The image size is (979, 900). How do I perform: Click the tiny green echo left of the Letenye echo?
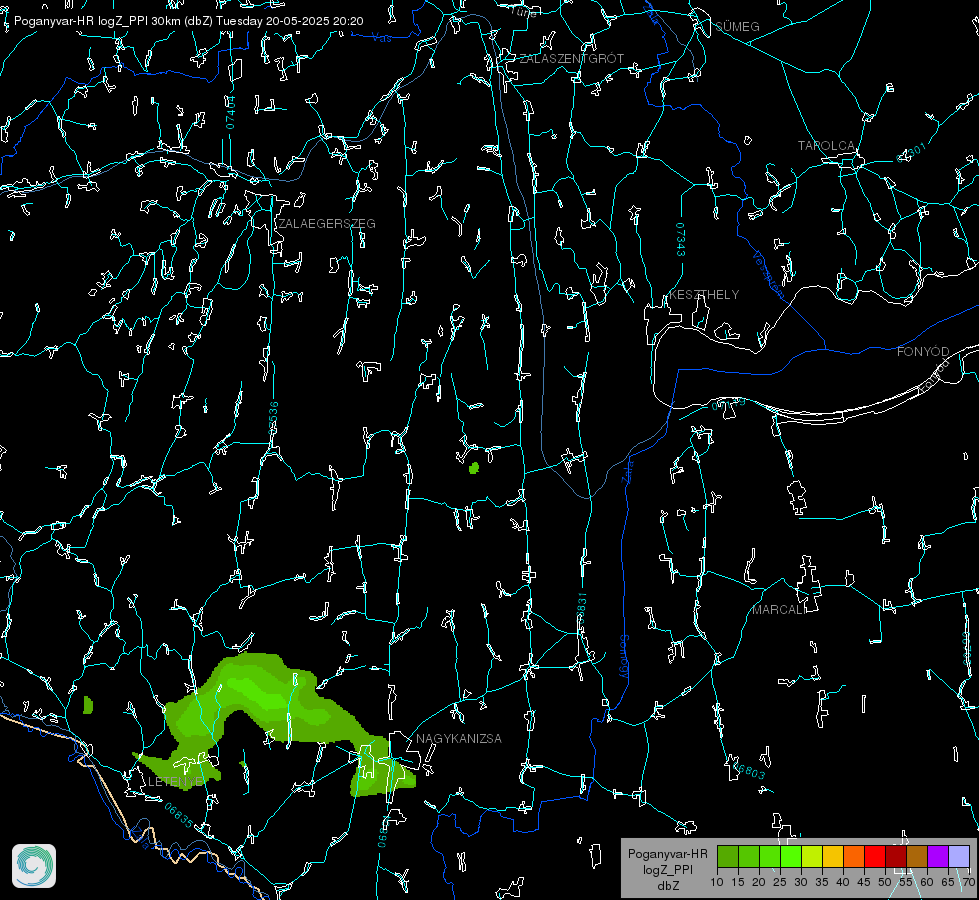(x=88, y=705)
